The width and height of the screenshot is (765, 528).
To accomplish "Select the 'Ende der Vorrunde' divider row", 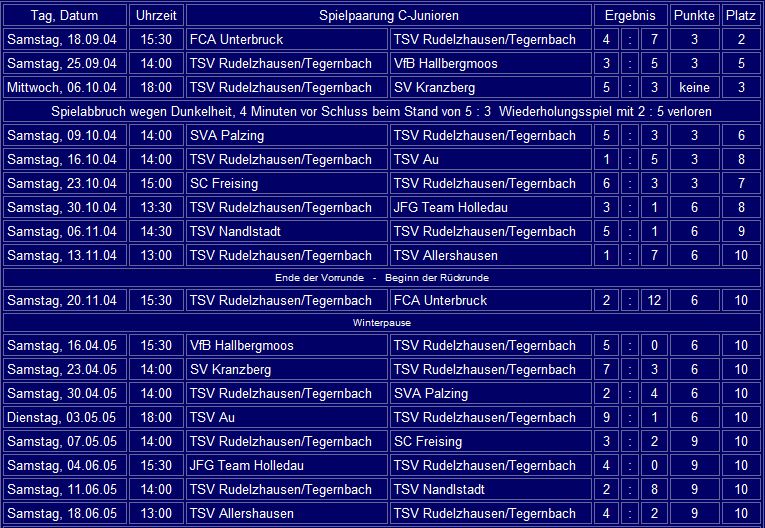I will [382, 277].
